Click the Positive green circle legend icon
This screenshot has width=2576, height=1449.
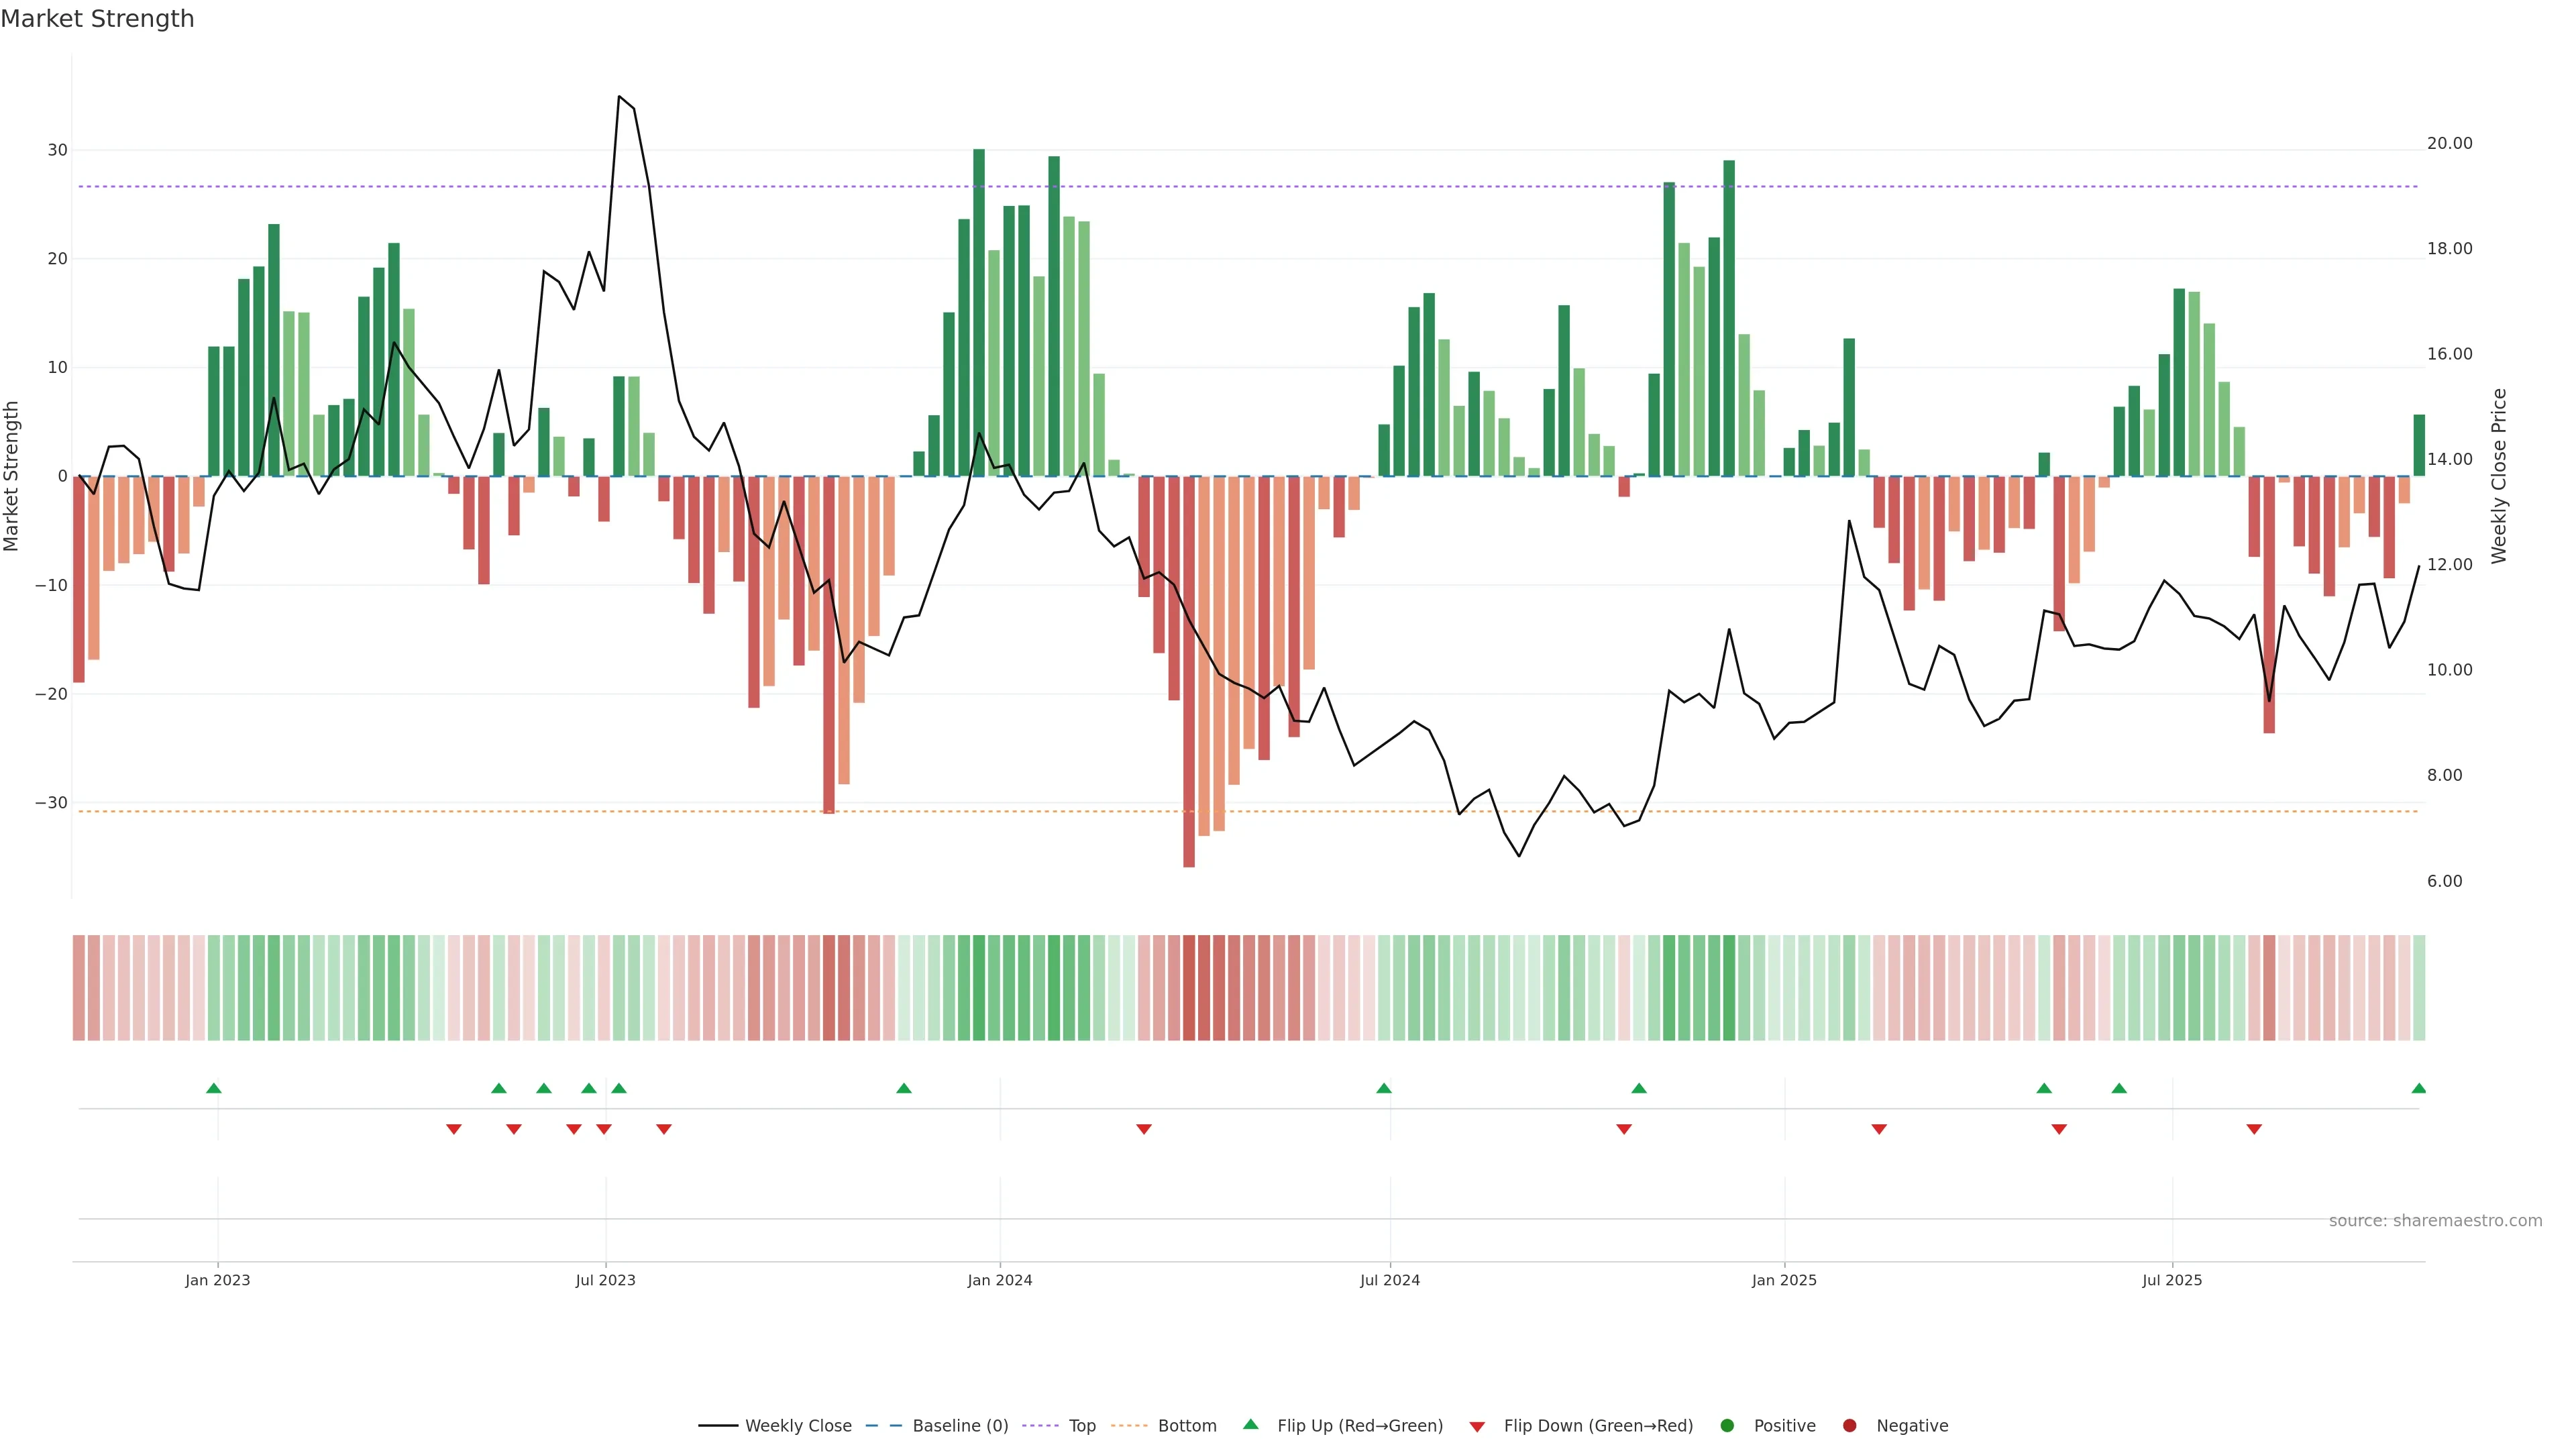(x=1727, y=1425)
